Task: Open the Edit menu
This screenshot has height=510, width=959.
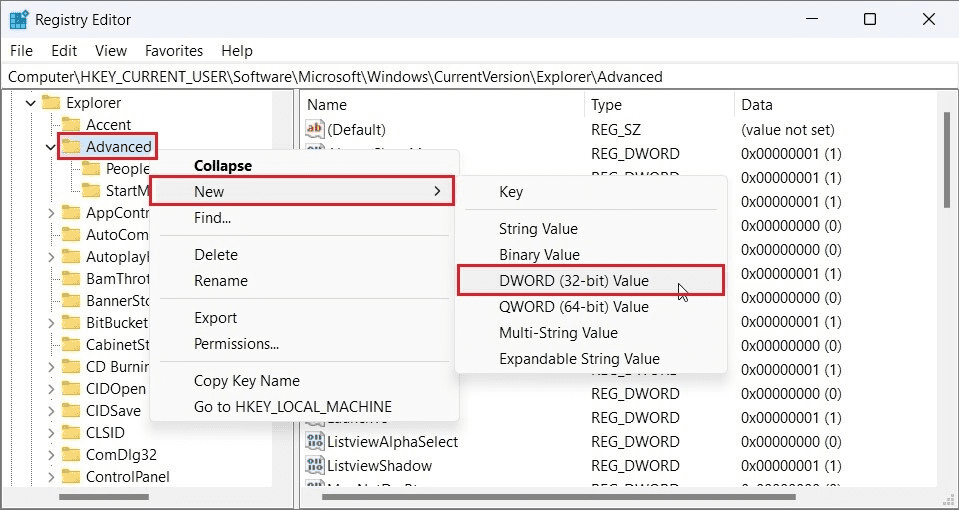Action: (x=64, y=51)
